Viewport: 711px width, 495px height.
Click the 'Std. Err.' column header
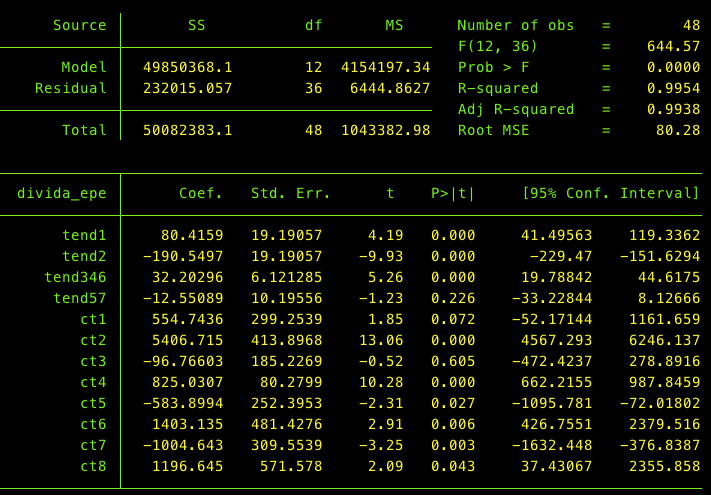(291, 194)
